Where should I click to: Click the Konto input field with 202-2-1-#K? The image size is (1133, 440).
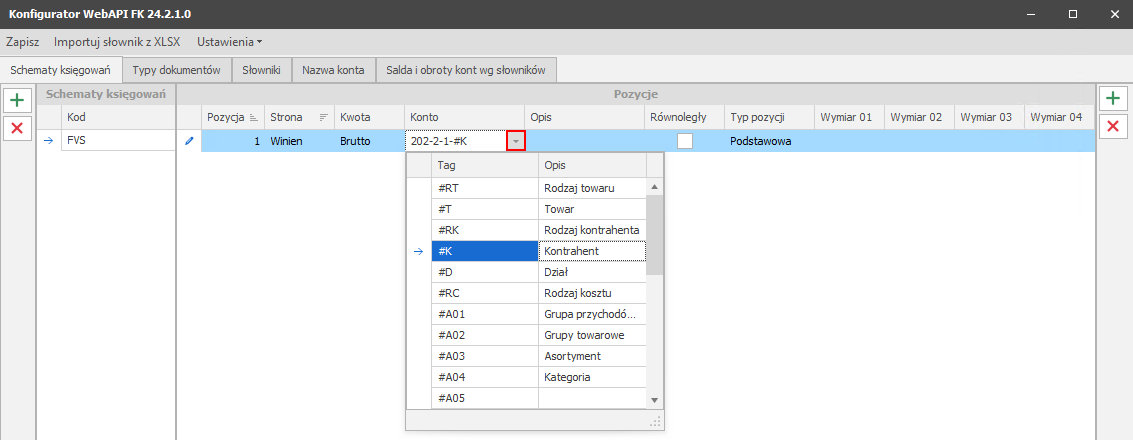[x=455, y=141]
